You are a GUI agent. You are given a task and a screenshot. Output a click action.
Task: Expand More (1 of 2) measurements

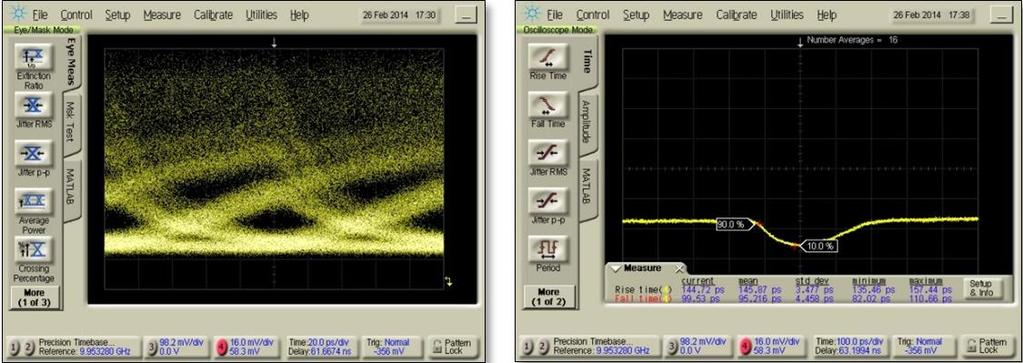(548, 298)
